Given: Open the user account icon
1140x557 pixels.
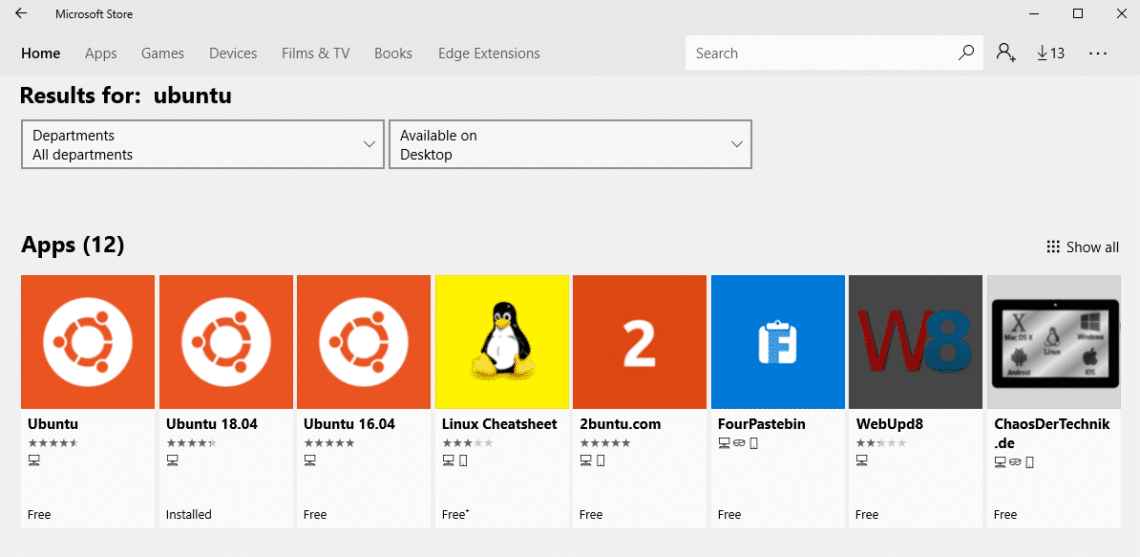Looking at the screenshot, I should (1006, 52).
